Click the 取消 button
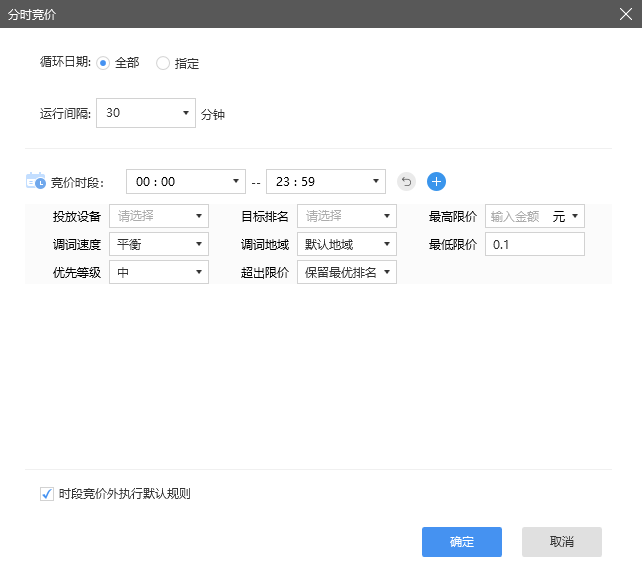Screen dimensions: 642x577 point(562,542)
